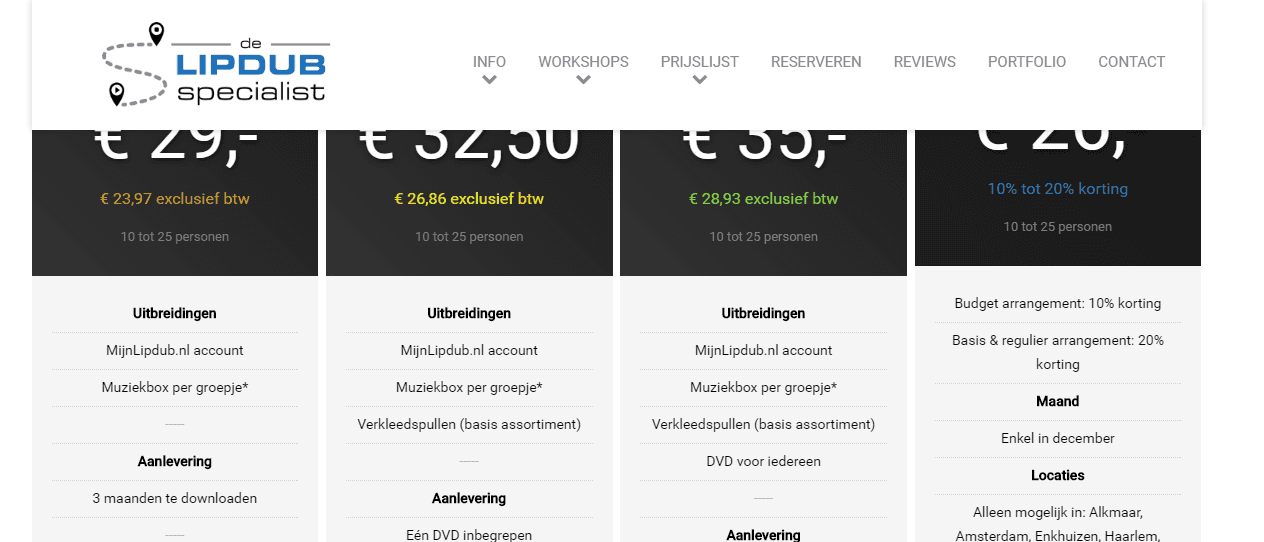The image size is (1264, 542).
Task: Click the Lipdub Specialist logo text
Action: [250, 78]
